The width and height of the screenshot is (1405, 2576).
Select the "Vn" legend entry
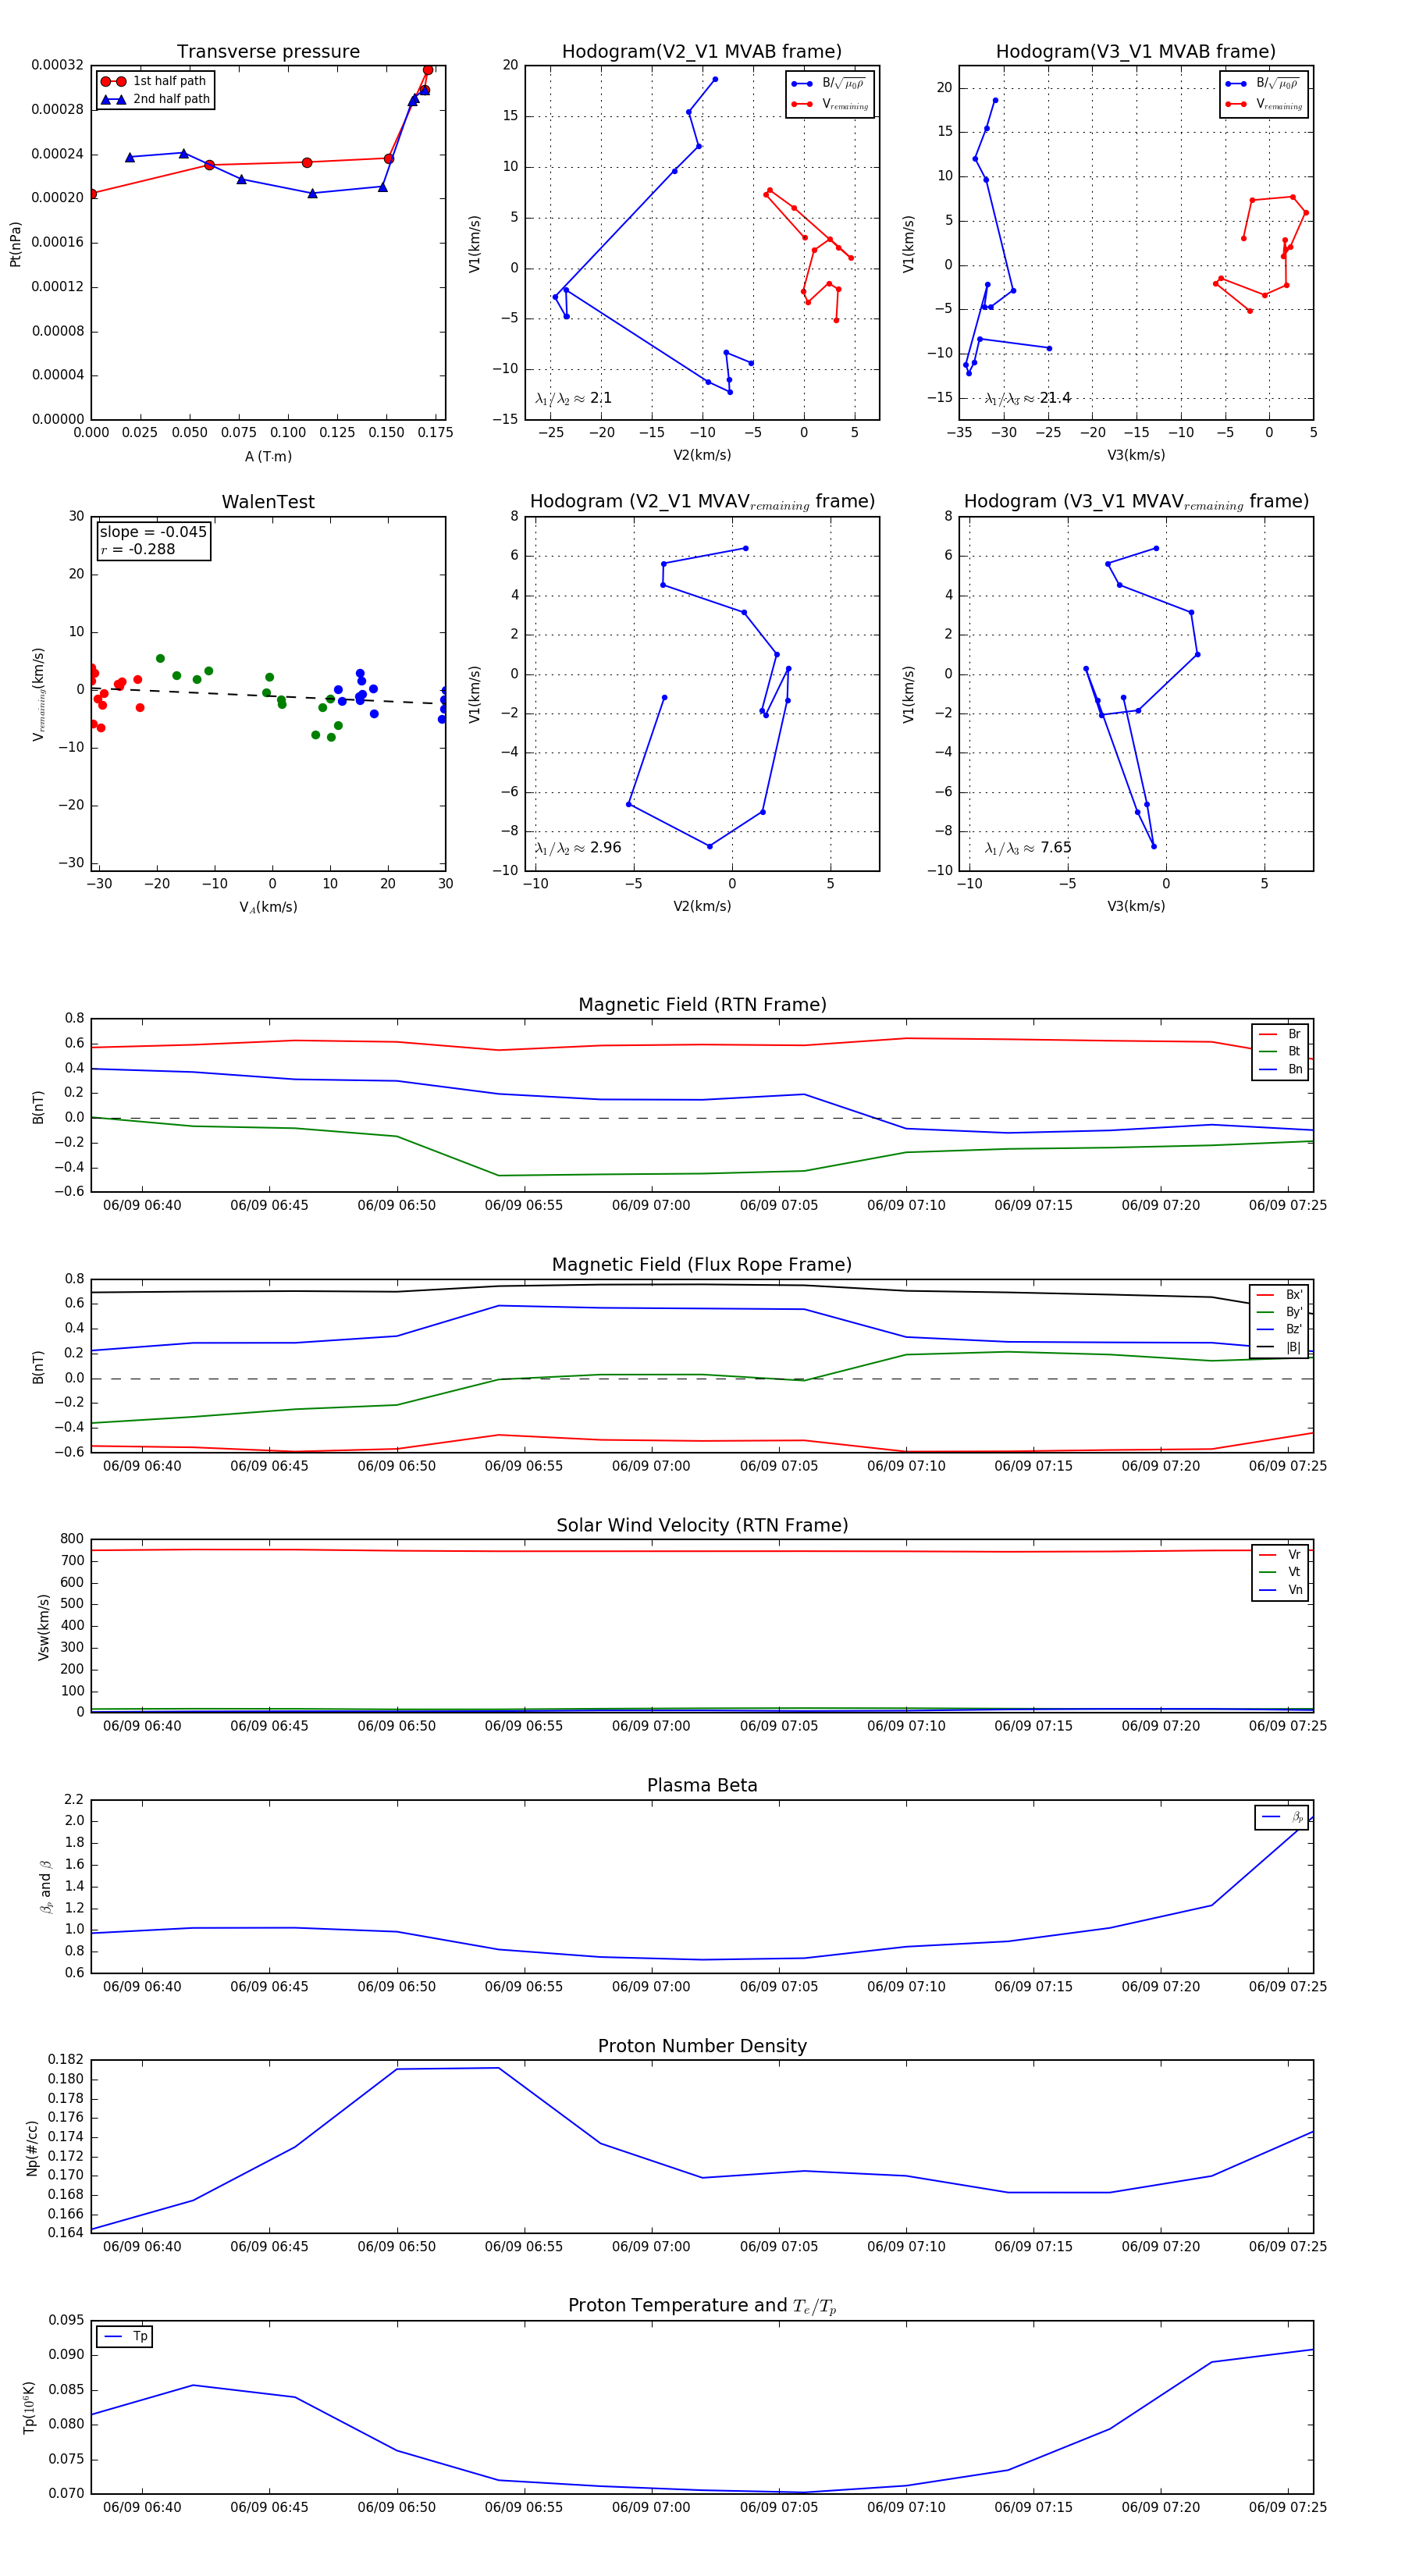1280,1590
